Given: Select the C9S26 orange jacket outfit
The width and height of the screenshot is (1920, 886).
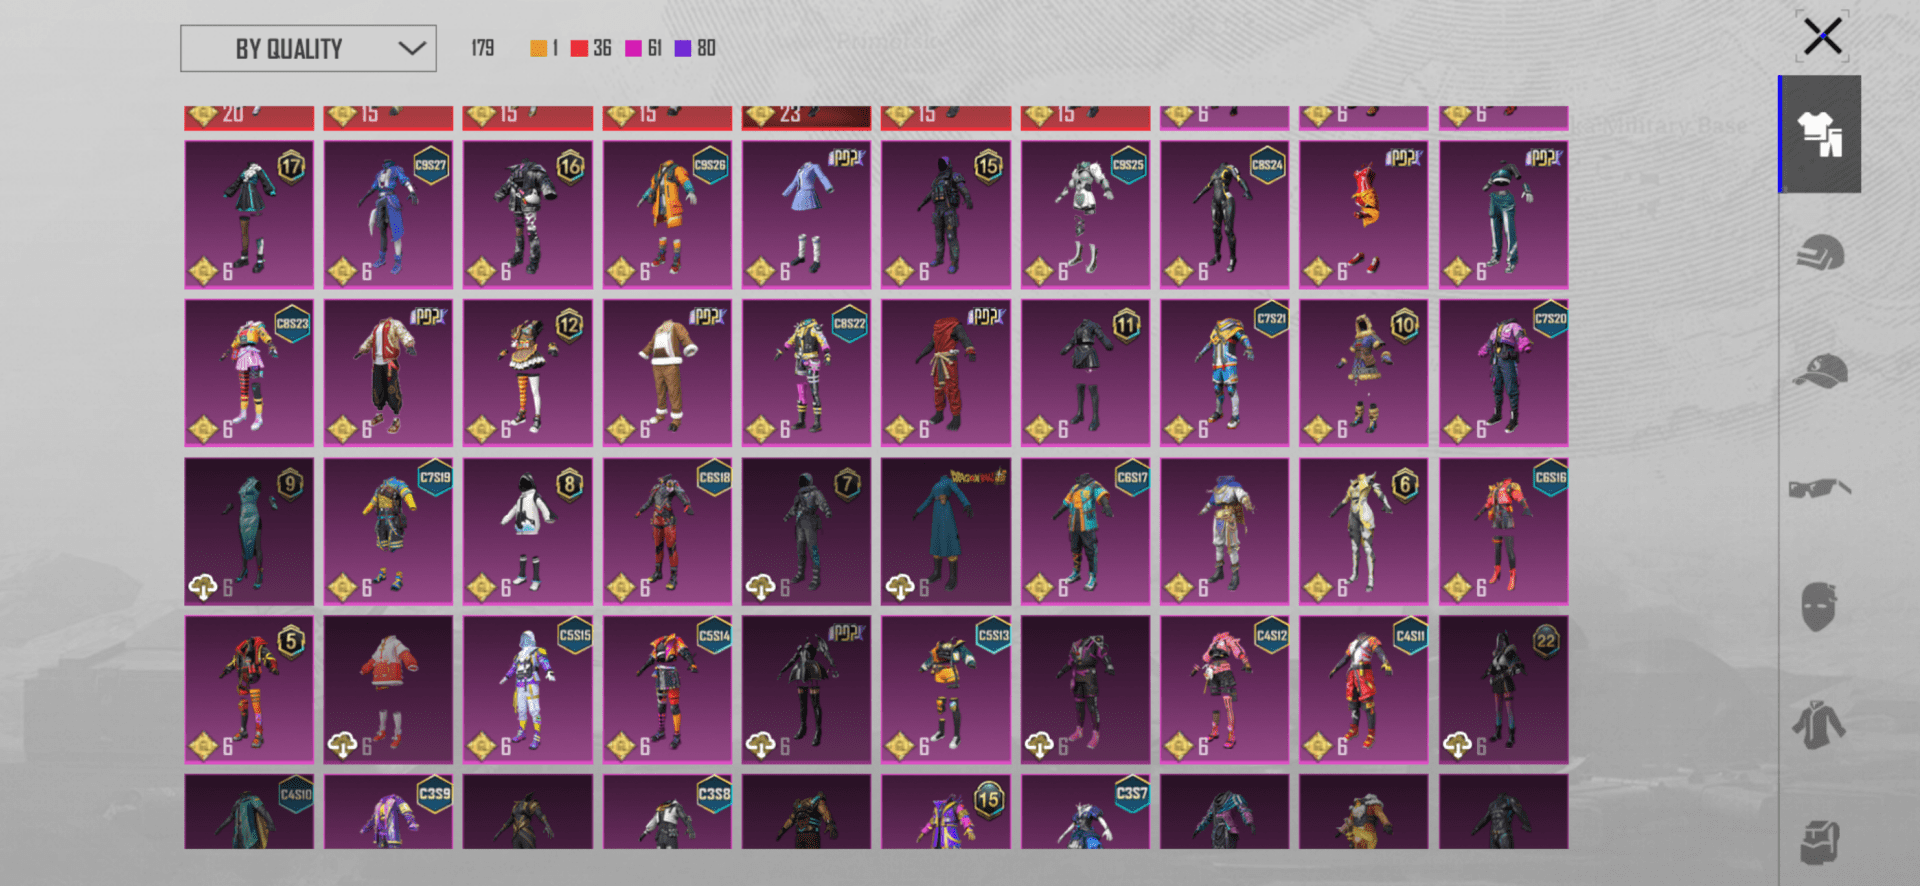Looking at the screenshot, I should pyautogui.click(x=667, y=215).
